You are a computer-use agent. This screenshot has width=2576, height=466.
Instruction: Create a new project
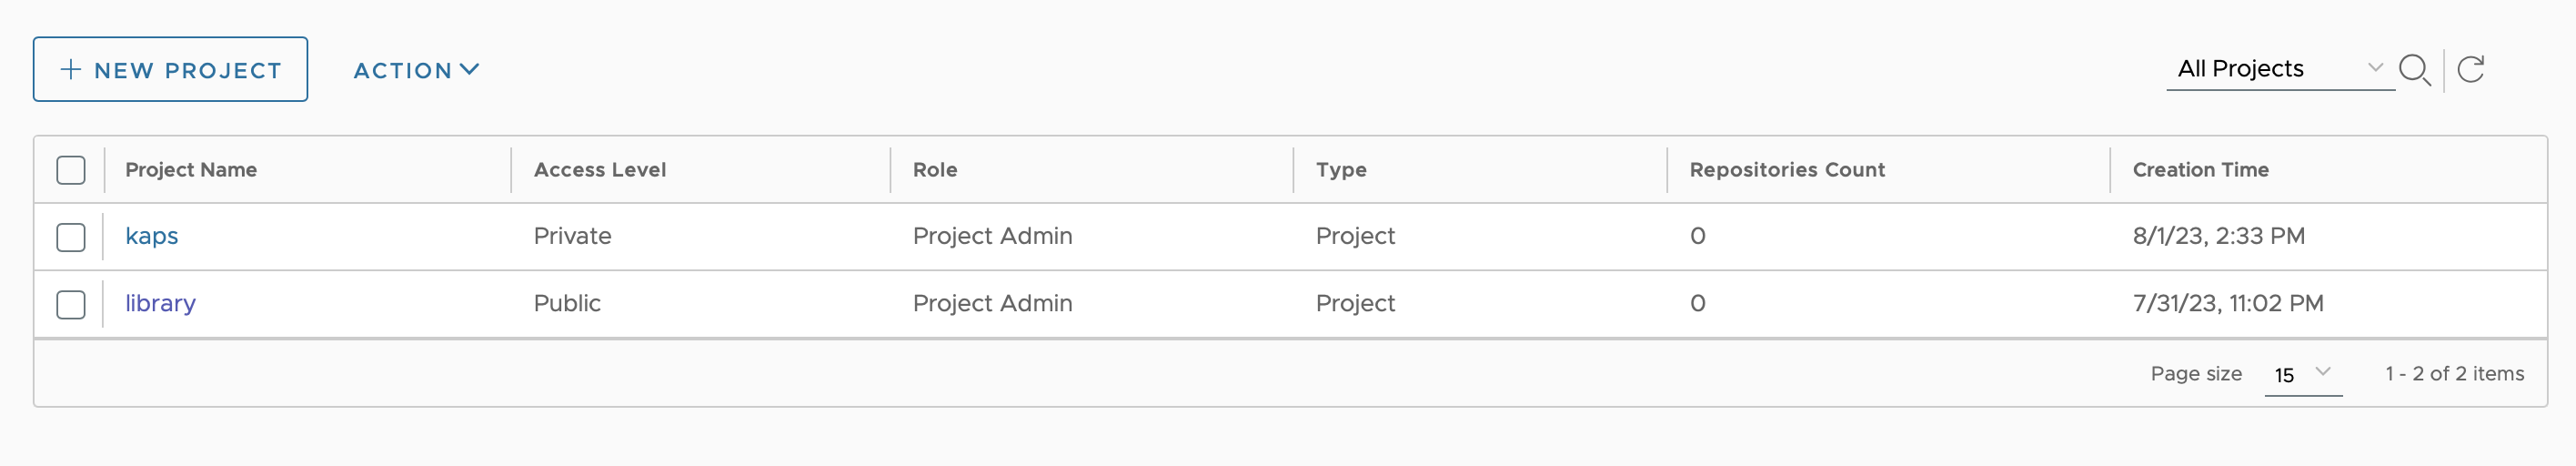tap(170, 69)
